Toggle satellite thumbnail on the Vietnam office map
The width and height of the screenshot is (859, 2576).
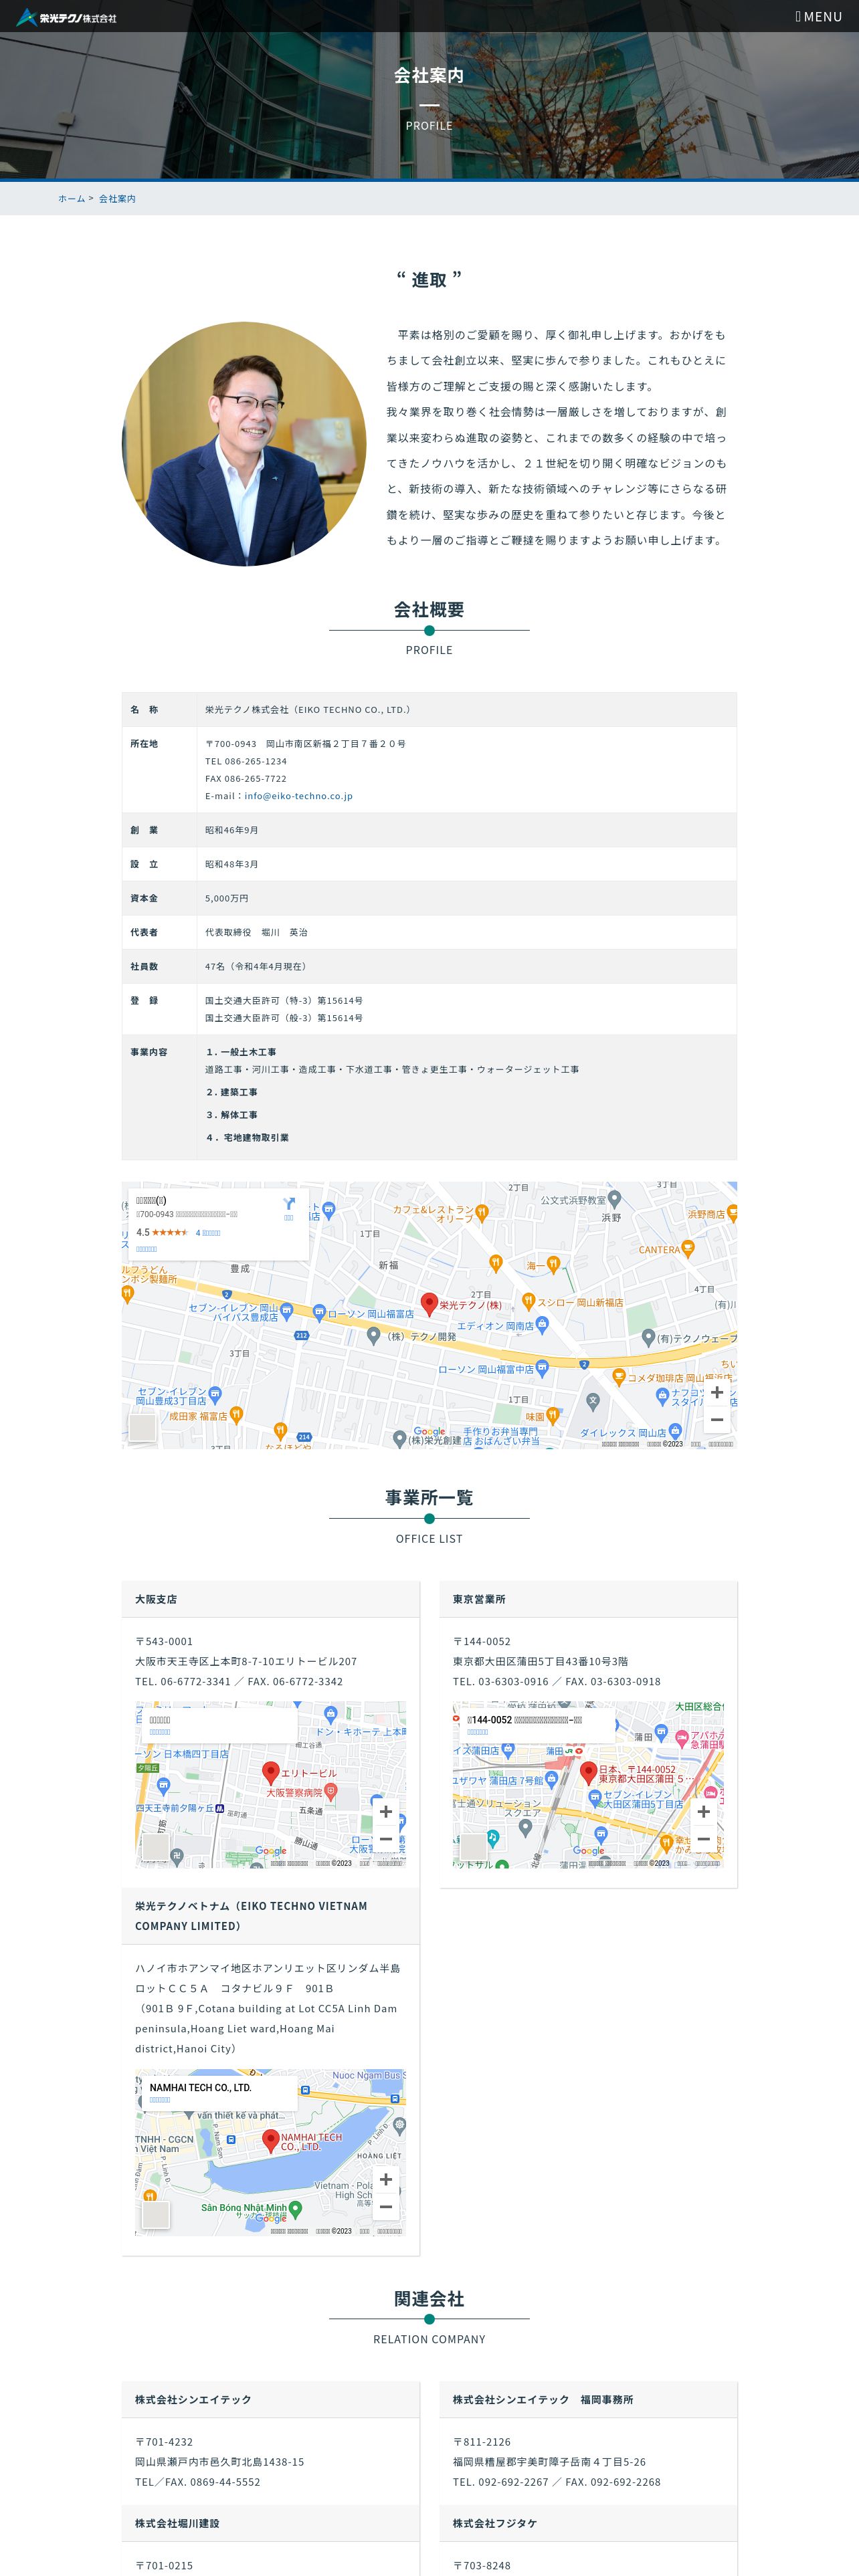click(x=156, y=2214)
